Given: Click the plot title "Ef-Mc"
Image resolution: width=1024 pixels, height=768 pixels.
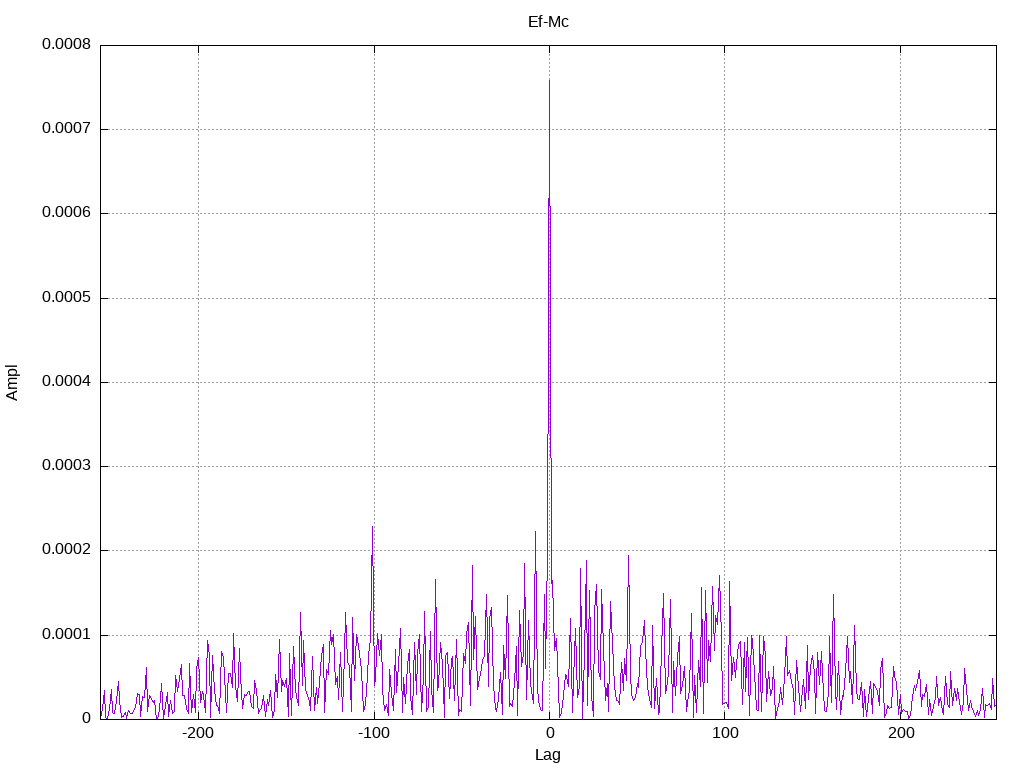Looking at the screenshot, I should coord(548,22).
